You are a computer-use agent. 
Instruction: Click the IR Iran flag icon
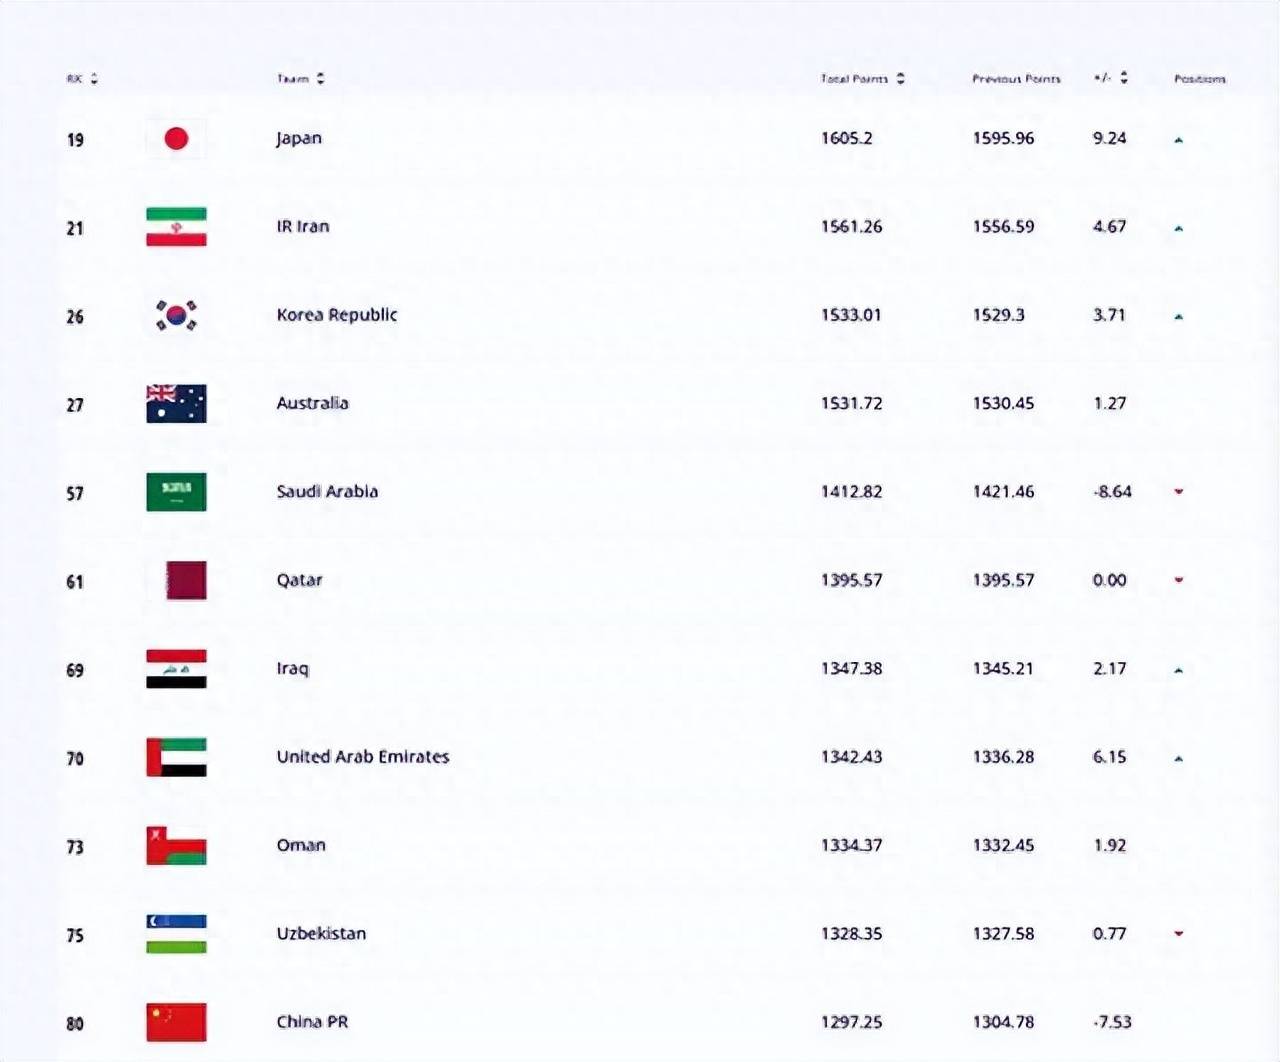(176, 227)
